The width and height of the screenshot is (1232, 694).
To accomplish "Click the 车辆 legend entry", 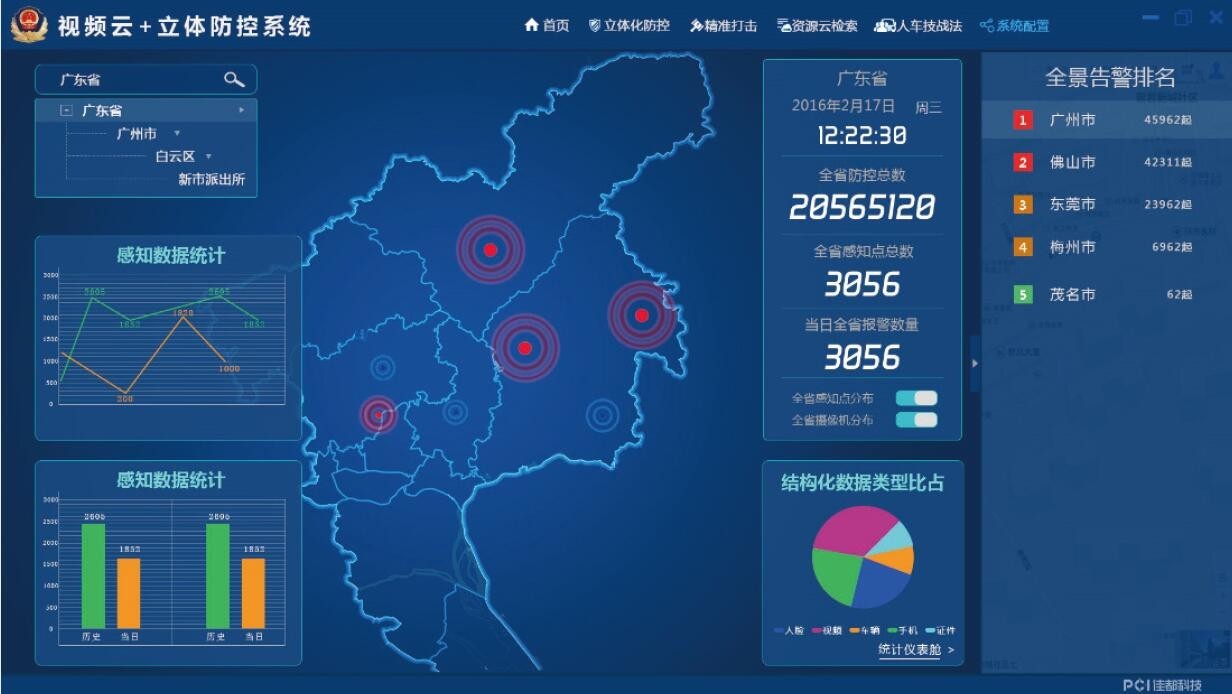I will [x=865, y=630].
